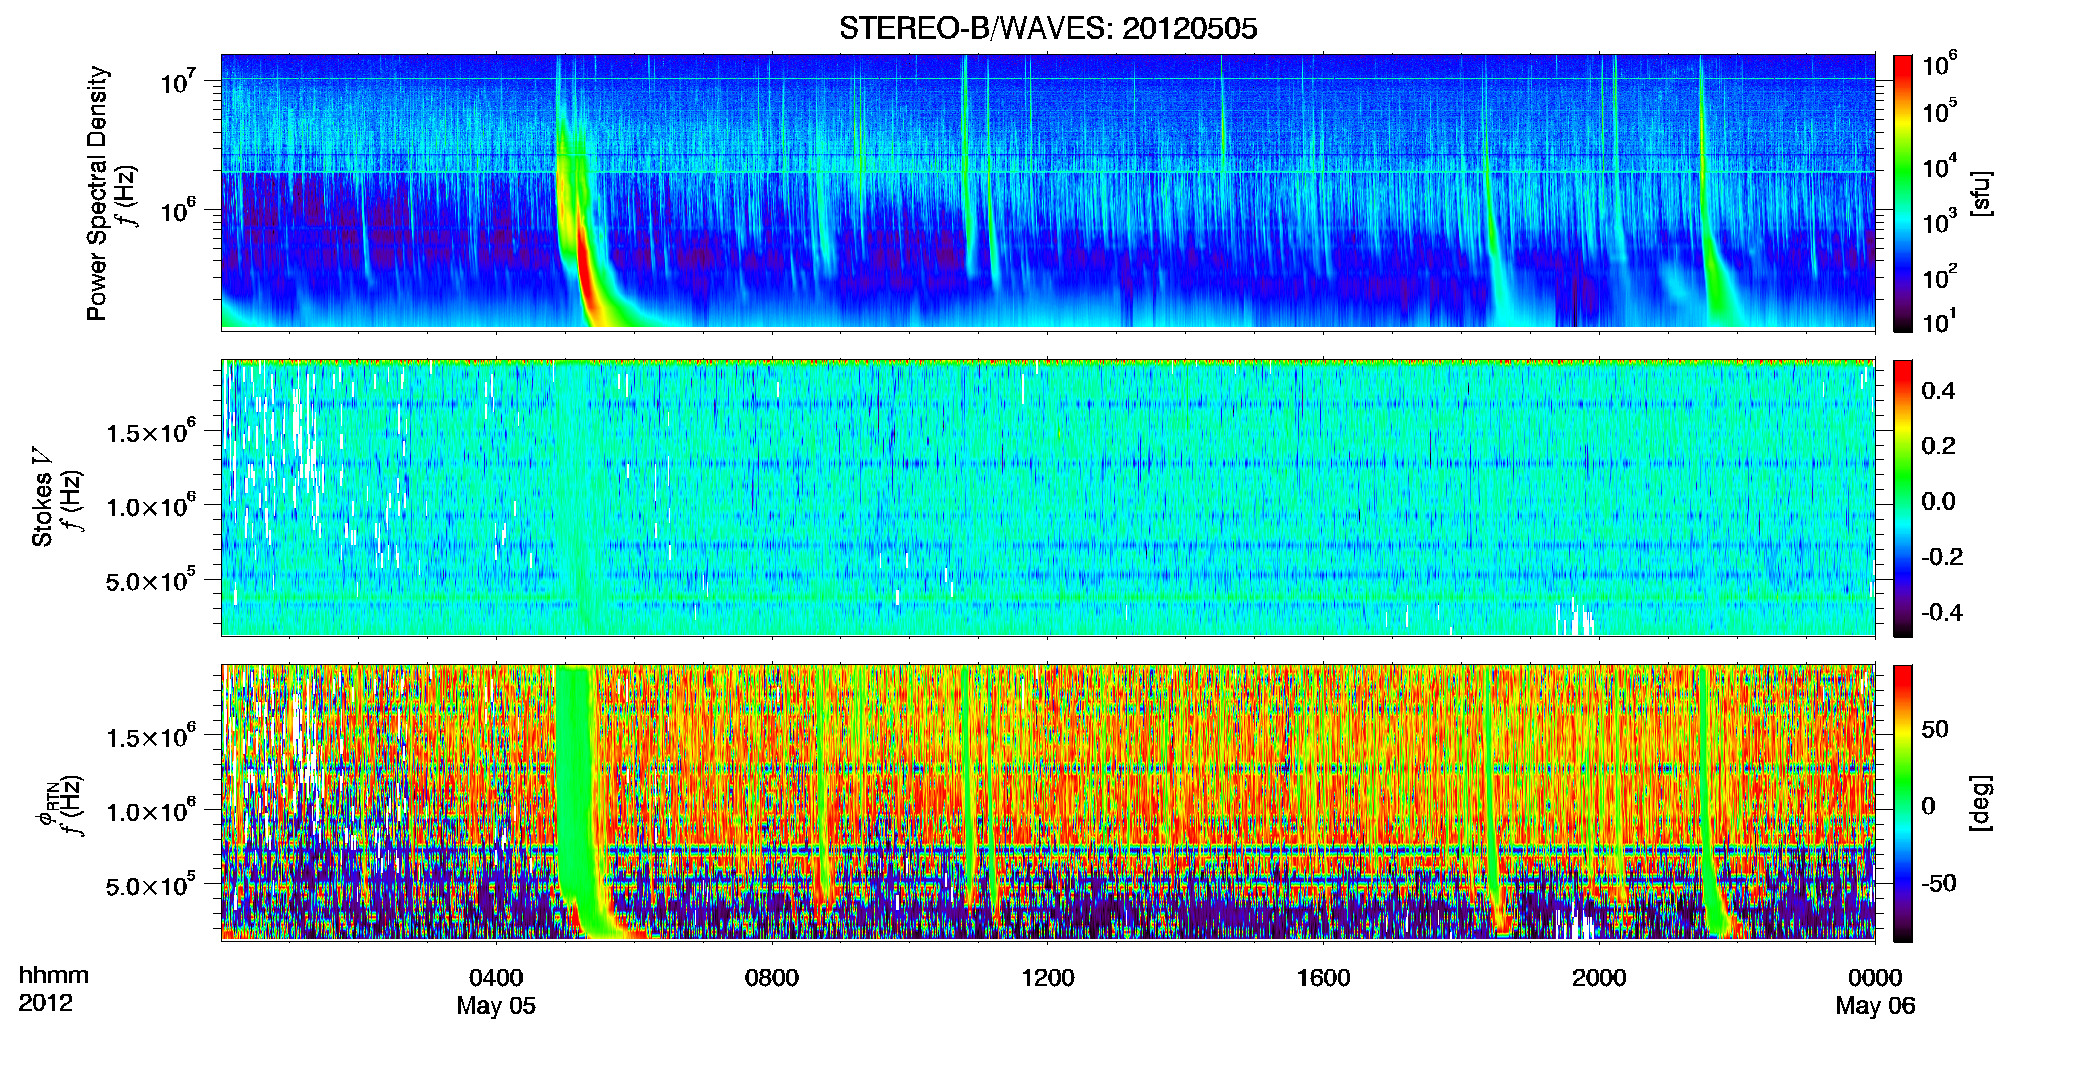Click the 2012 year label under hhmm
The width and height of the screenshot is (2096, 1080).
[45, 1003]
